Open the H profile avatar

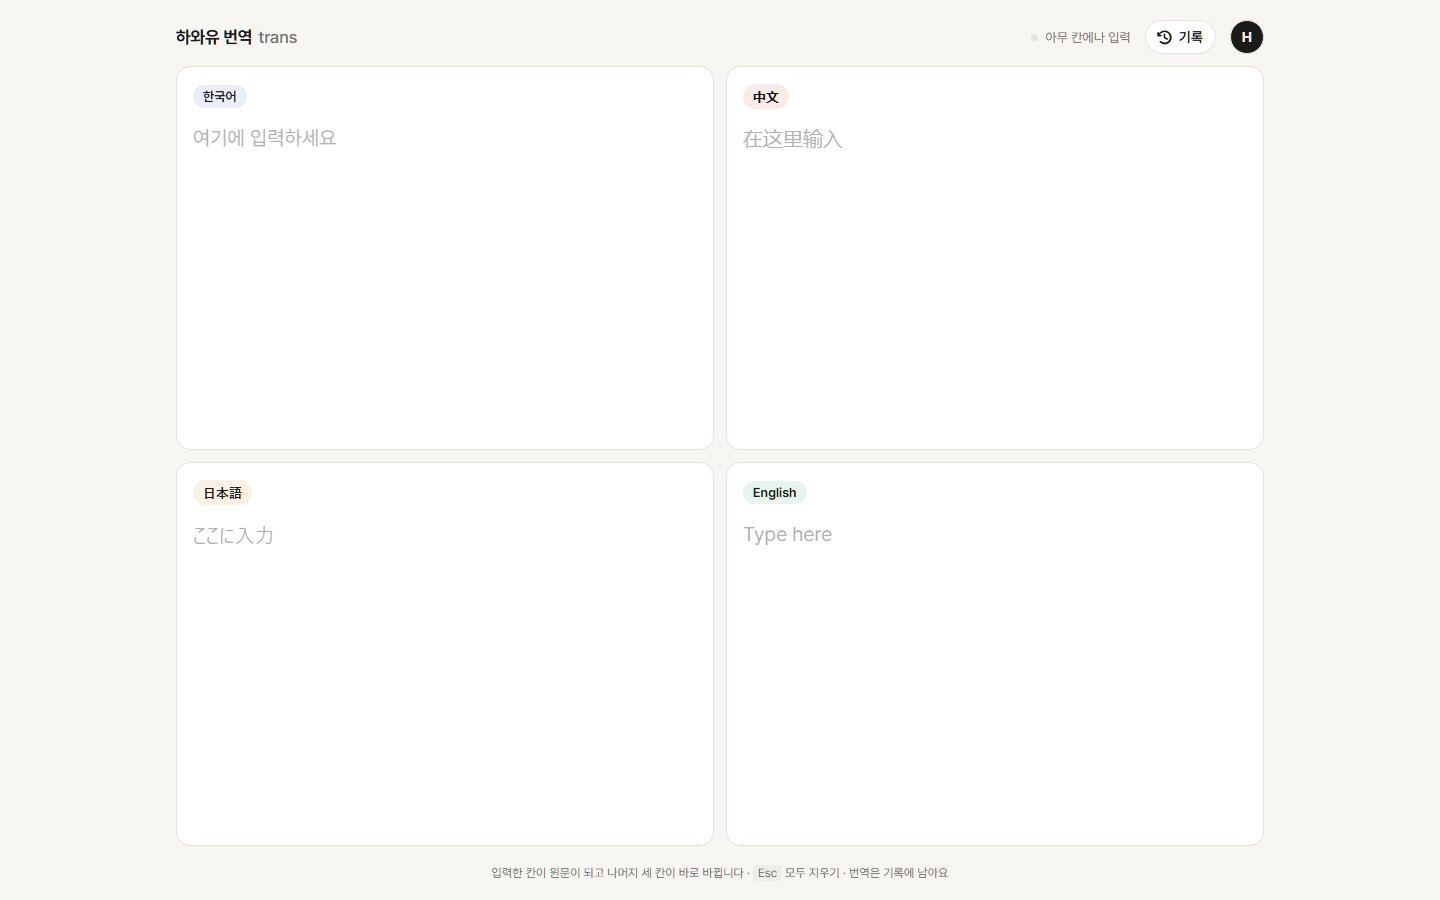pyautogui.click(x=1247, y=37)
